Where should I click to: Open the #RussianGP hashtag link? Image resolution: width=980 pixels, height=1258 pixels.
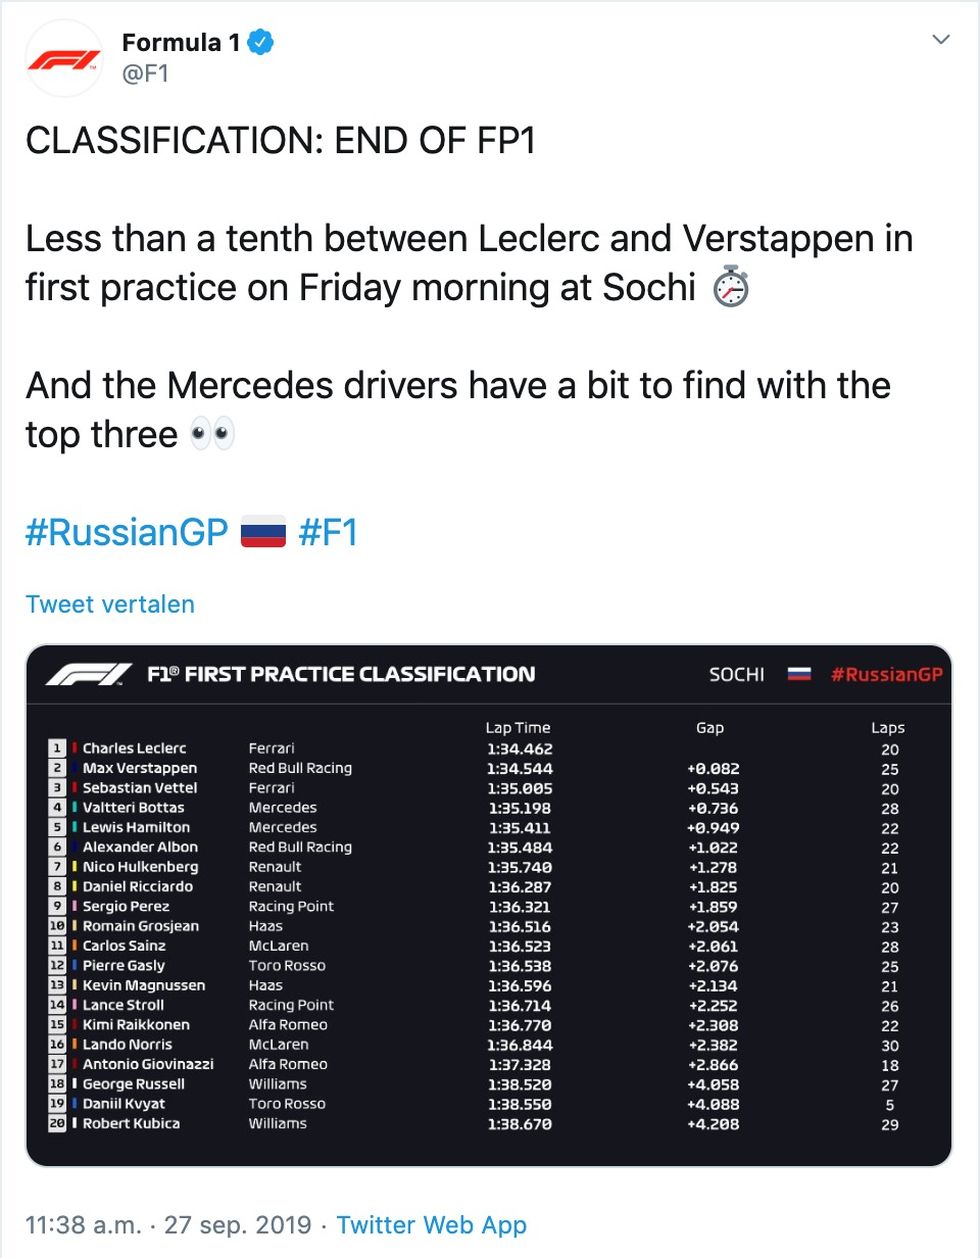[127, 532]
